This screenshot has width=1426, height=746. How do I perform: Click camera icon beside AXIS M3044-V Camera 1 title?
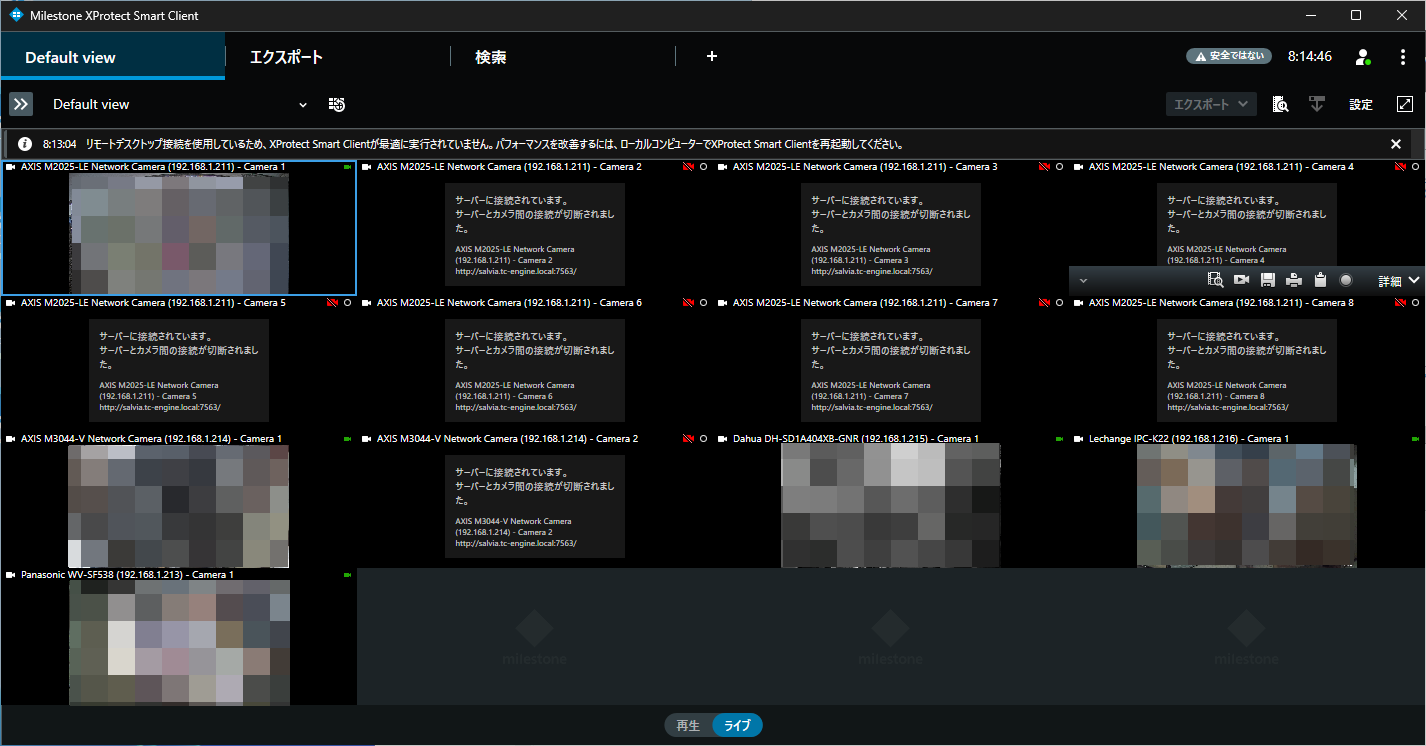coord(11,439)
